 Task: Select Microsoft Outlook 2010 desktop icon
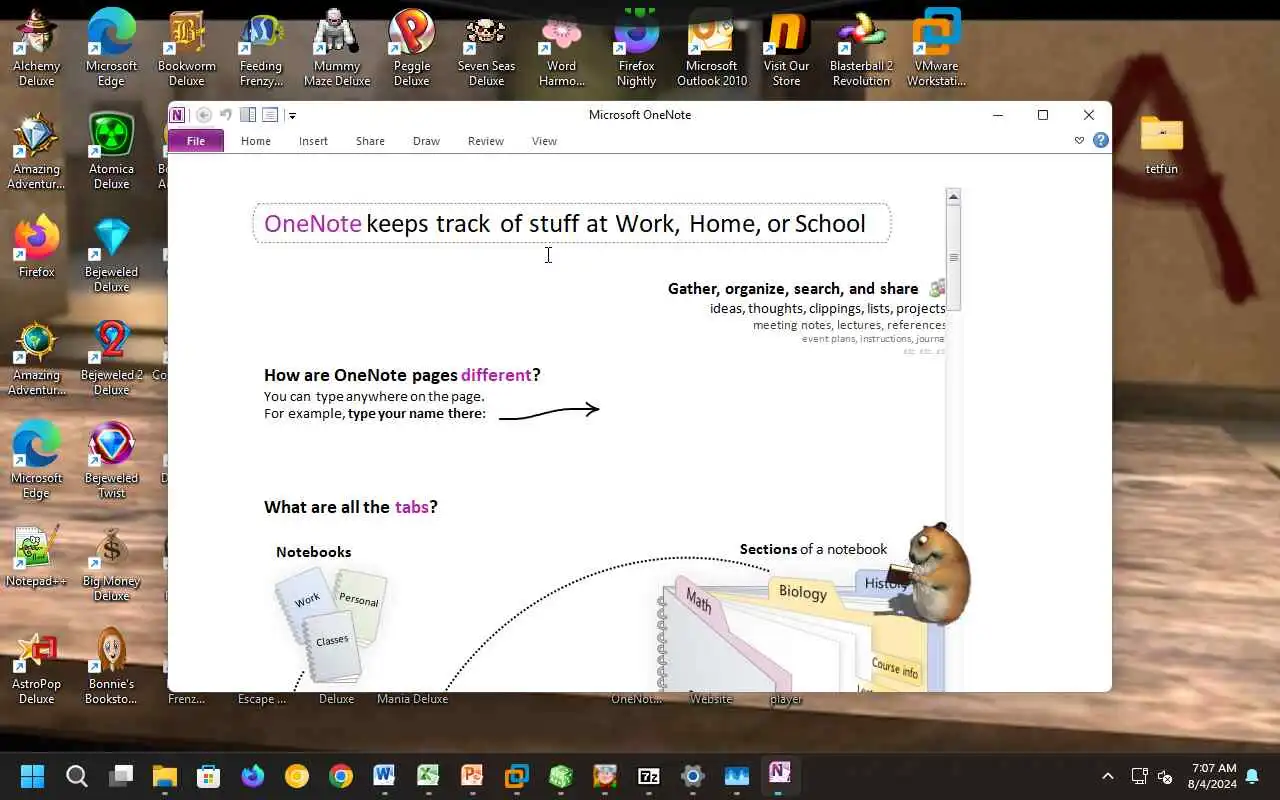pos(712,48)
